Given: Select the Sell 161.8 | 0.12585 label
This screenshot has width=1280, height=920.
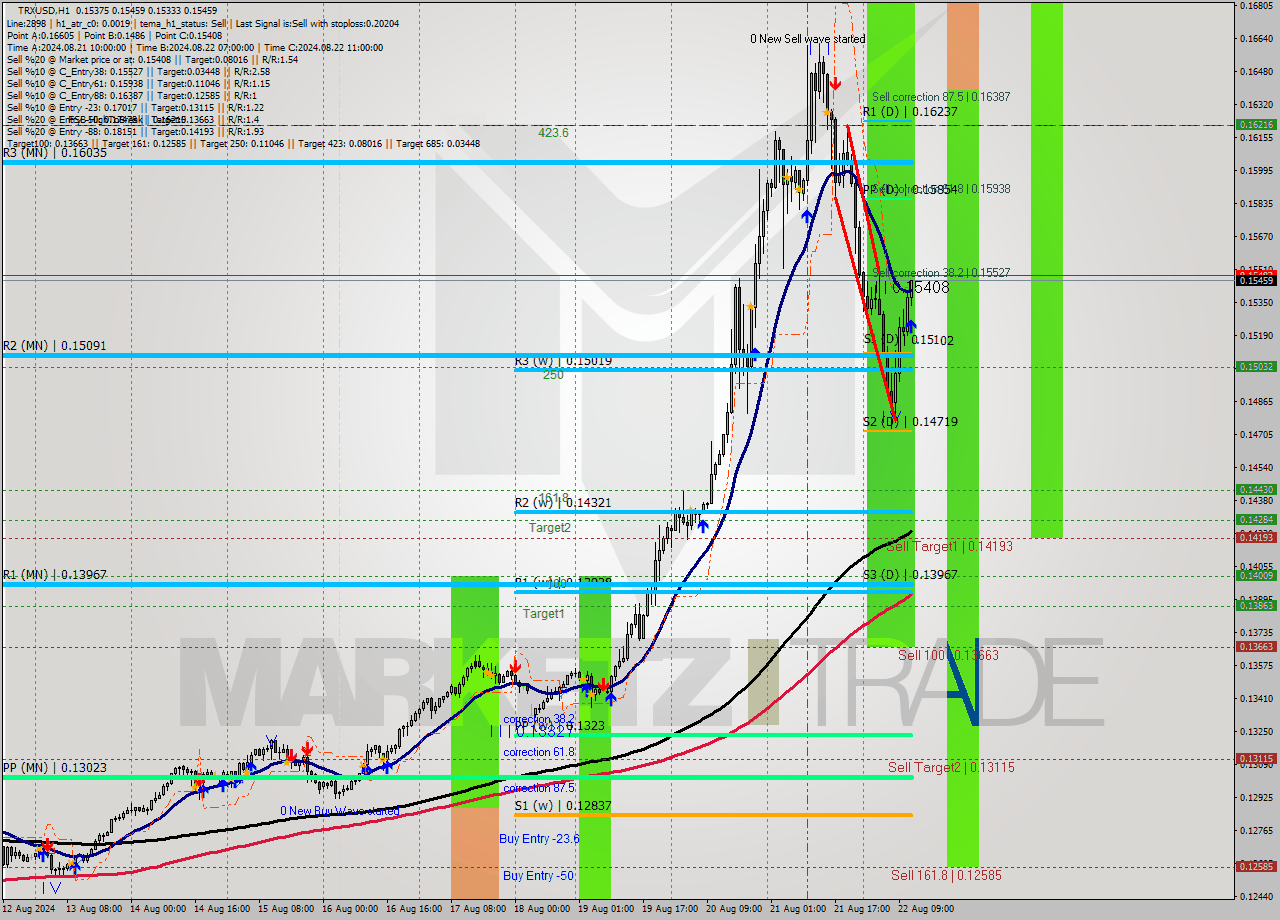Looking at the screenshot, I should coord(946,875).
